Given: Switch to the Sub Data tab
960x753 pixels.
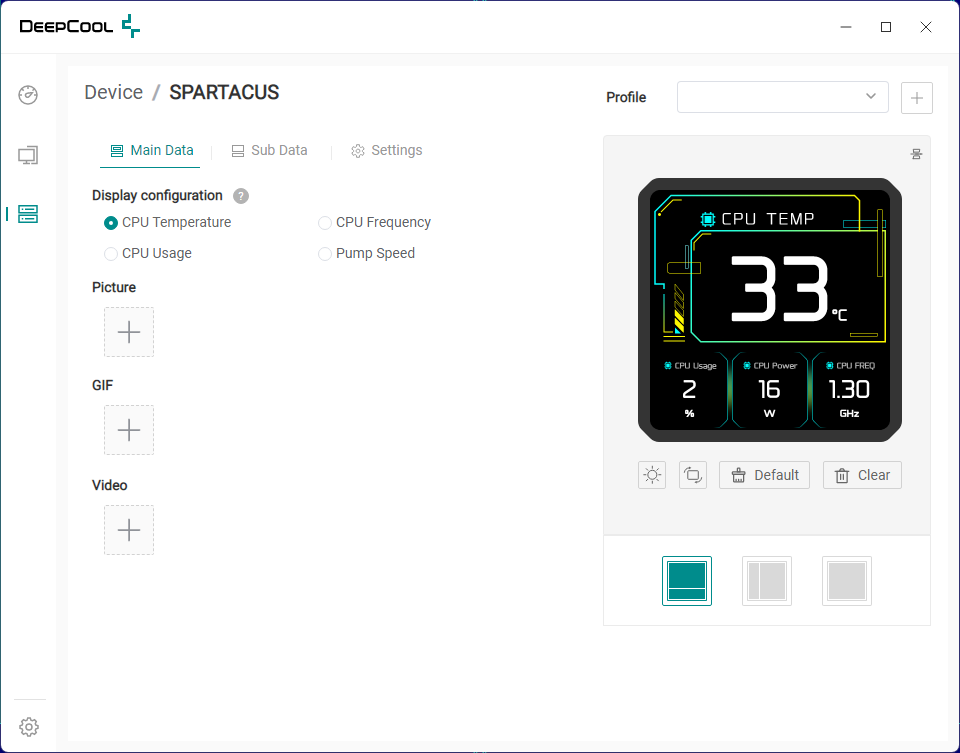Looking at the screenshot, I should click(269, 151).
